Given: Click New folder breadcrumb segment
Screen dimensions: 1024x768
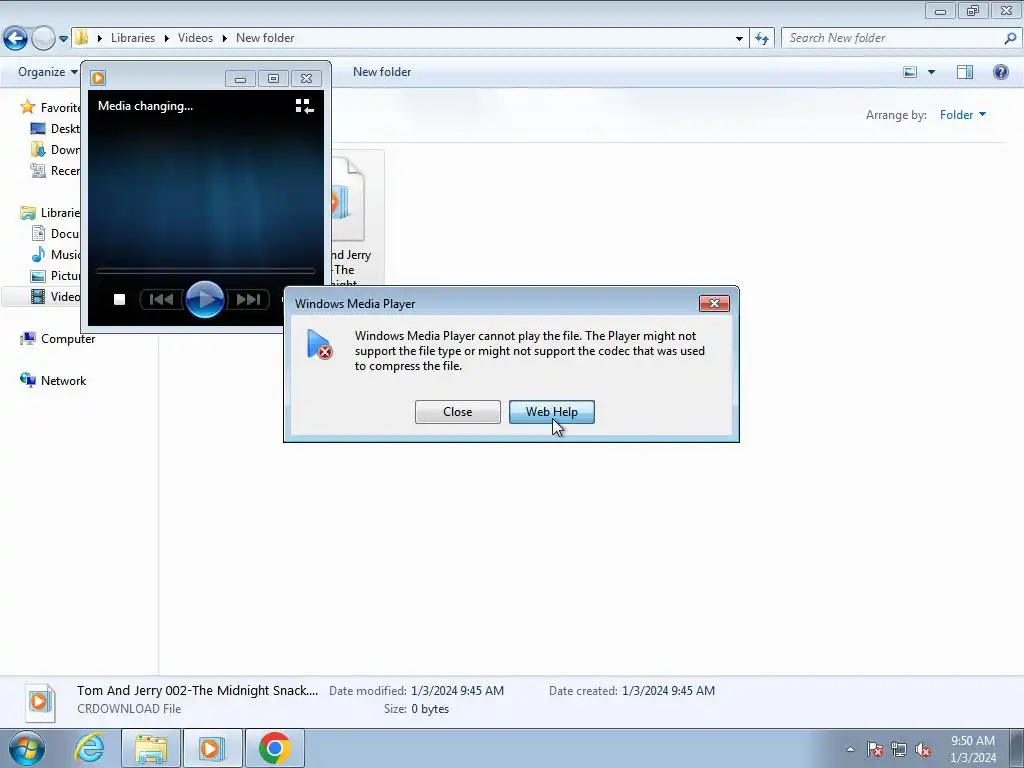Looking at the screenshot, I should tap(265, 38).
